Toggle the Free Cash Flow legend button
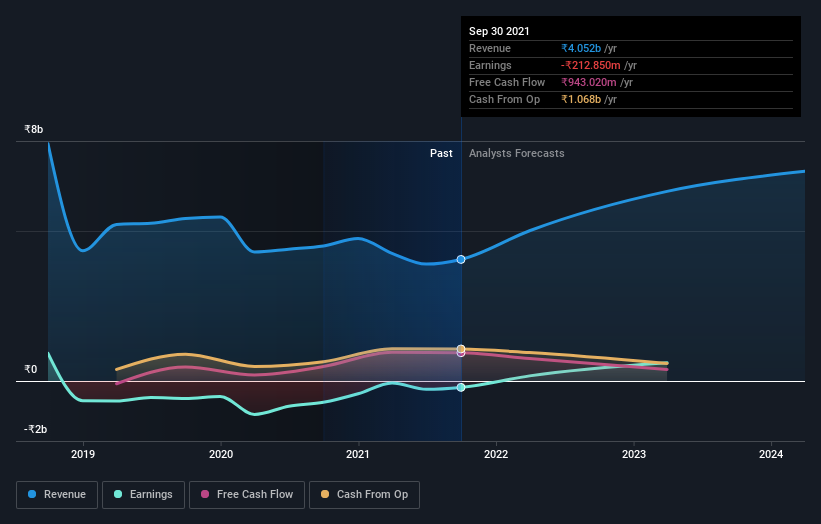The image size is (821, 524). (x=247, y=495)
